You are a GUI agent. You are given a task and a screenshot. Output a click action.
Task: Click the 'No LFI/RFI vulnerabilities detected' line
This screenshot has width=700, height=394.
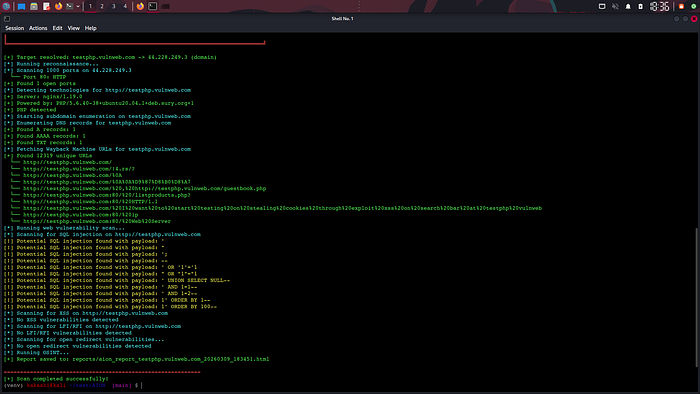point(68,333)
